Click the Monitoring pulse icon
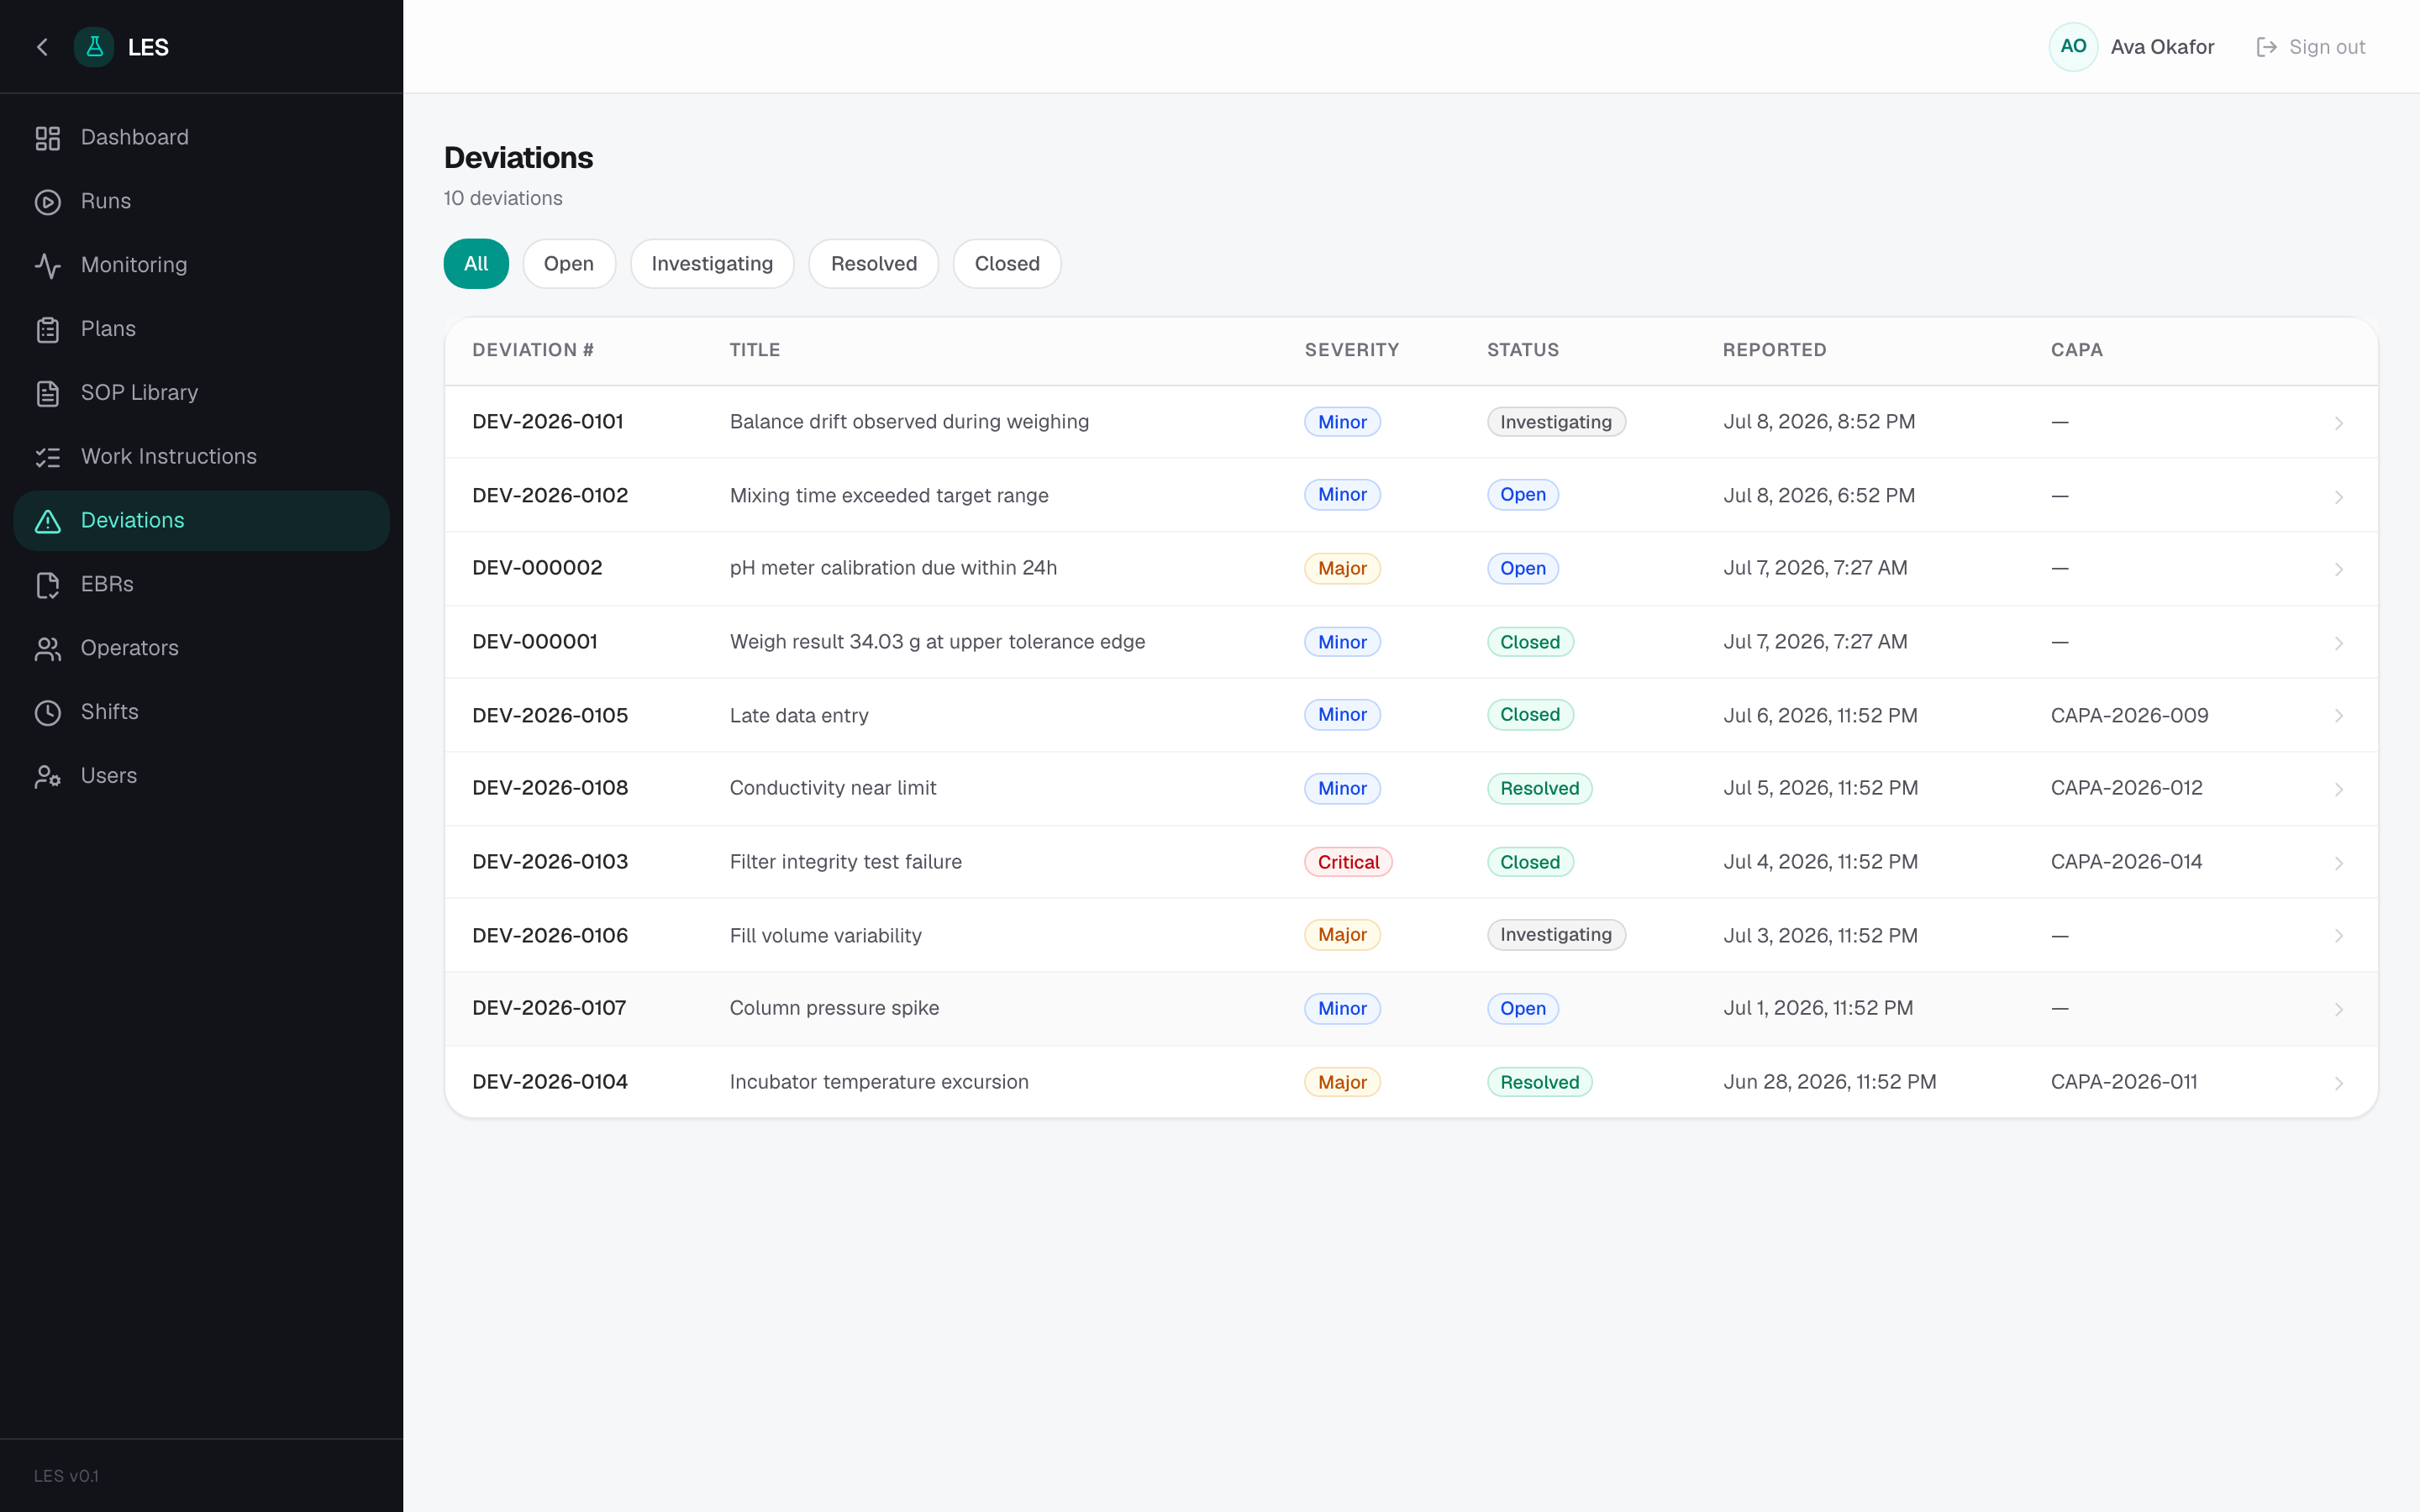The height and width of the screenshot is (1512, 2420). [48, 265]
